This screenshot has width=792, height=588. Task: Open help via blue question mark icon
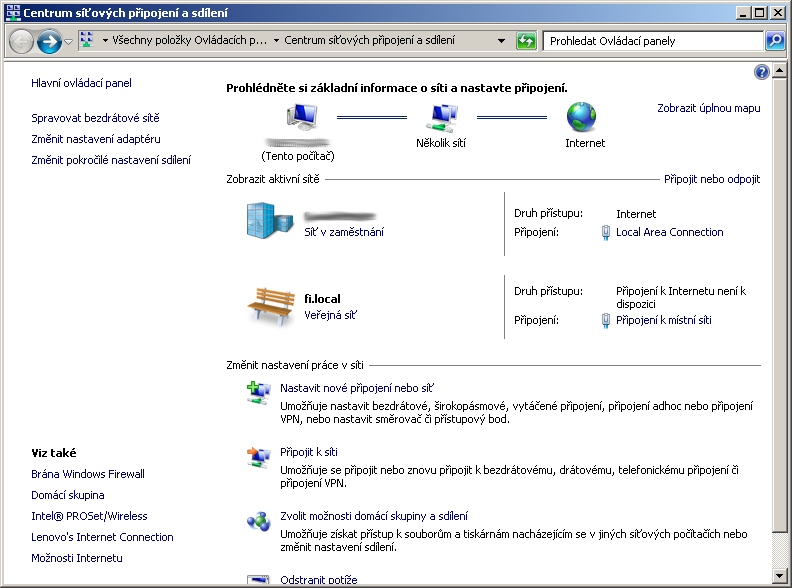click(762, 72)
